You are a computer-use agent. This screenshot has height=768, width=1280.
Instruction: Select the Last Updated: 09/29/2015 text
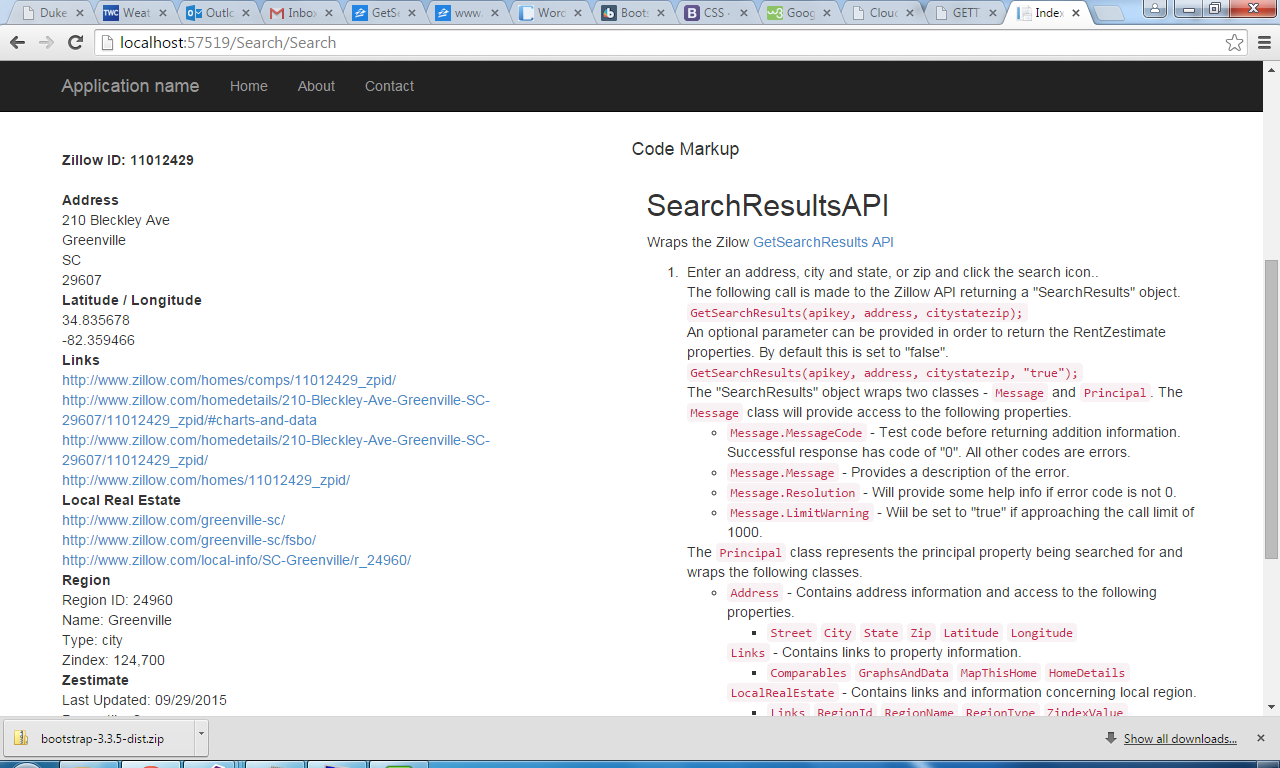pos(144,700)
